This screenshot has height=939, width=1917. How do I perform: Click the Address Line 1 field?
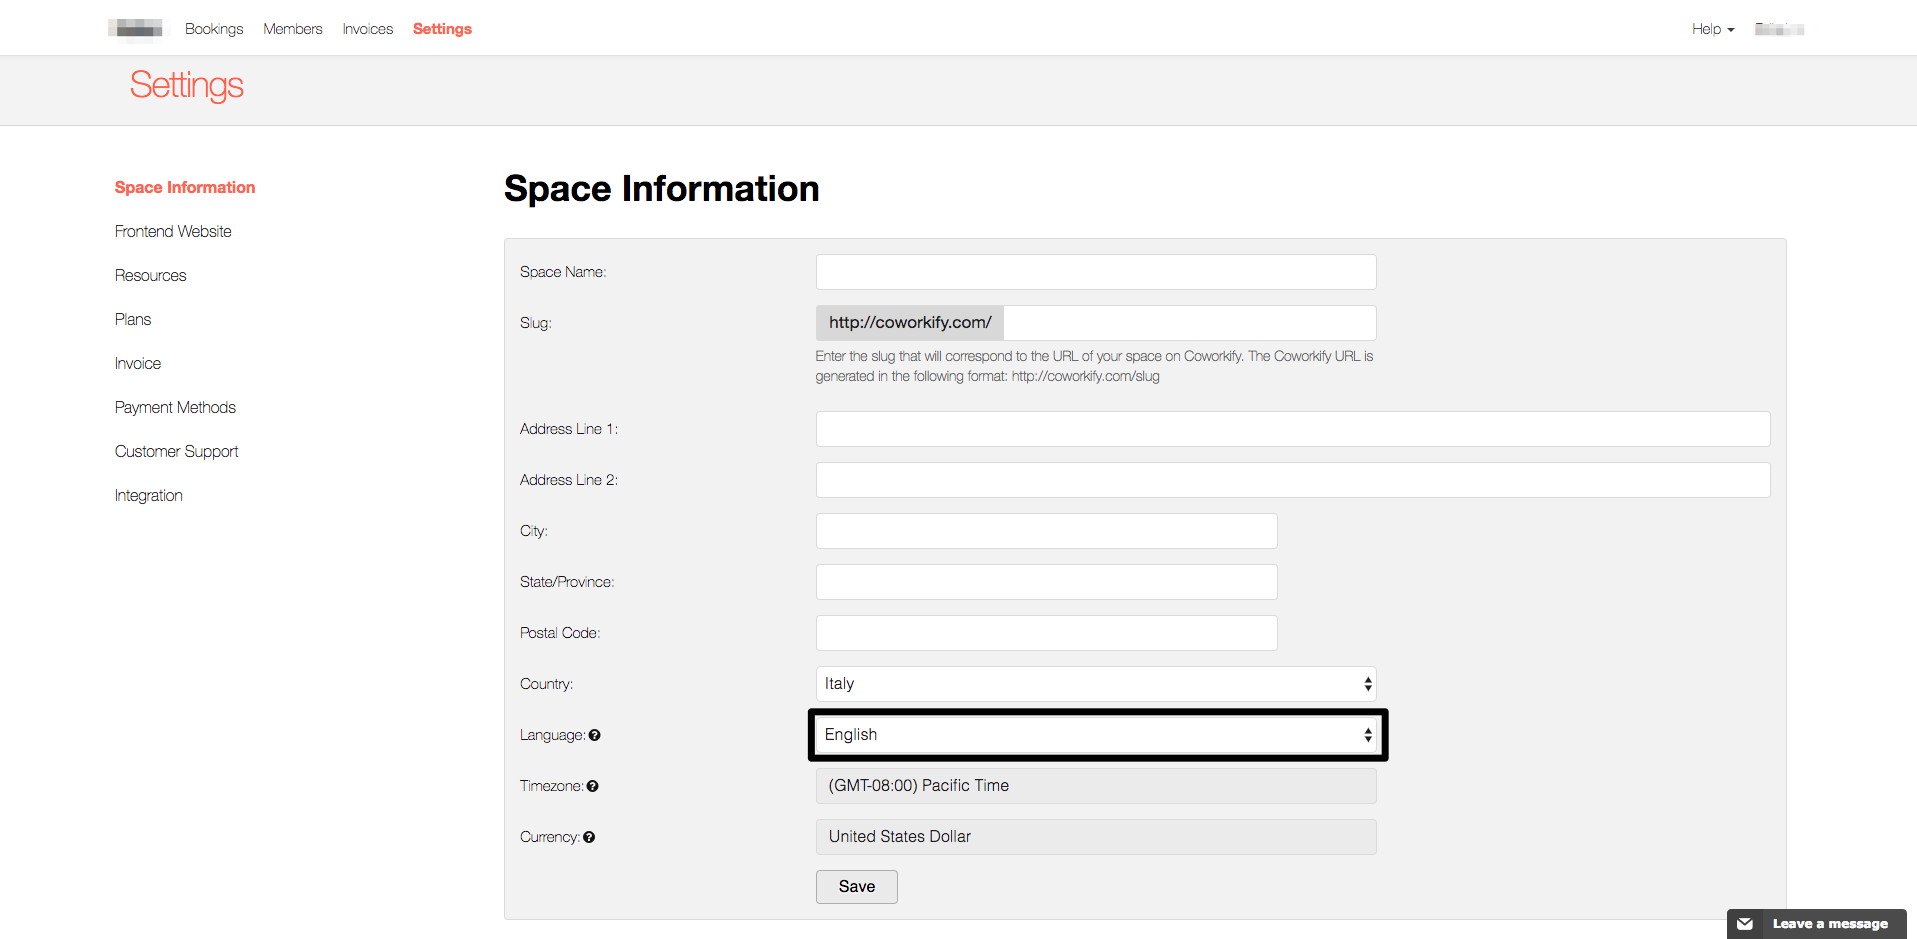click(x=1293, y=429)
